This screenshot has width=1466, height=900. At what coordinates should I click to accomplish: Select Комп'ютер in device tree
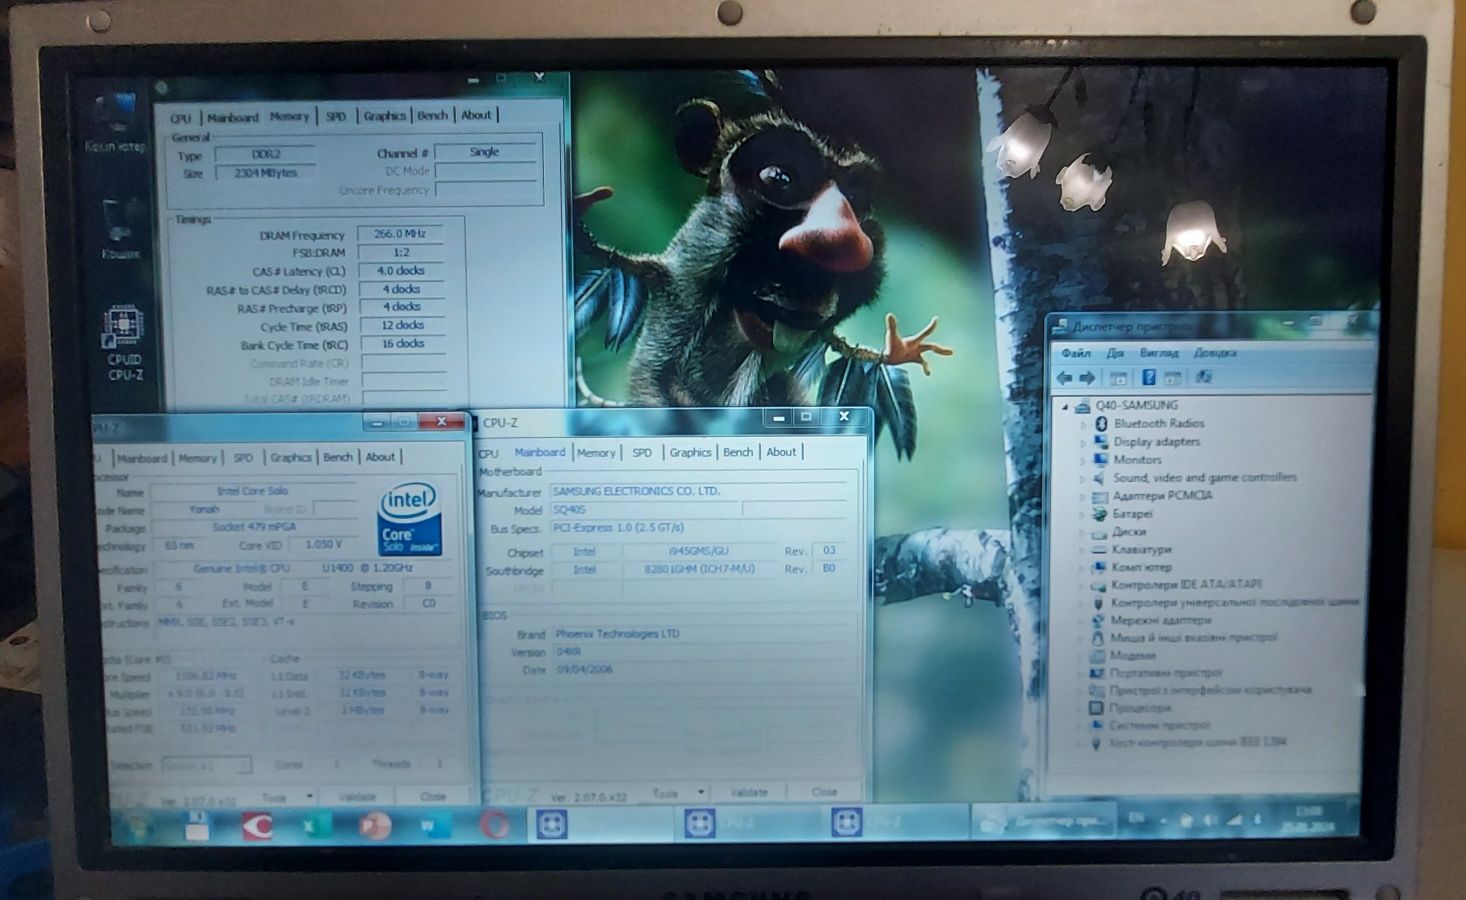tap(1142, 567)
